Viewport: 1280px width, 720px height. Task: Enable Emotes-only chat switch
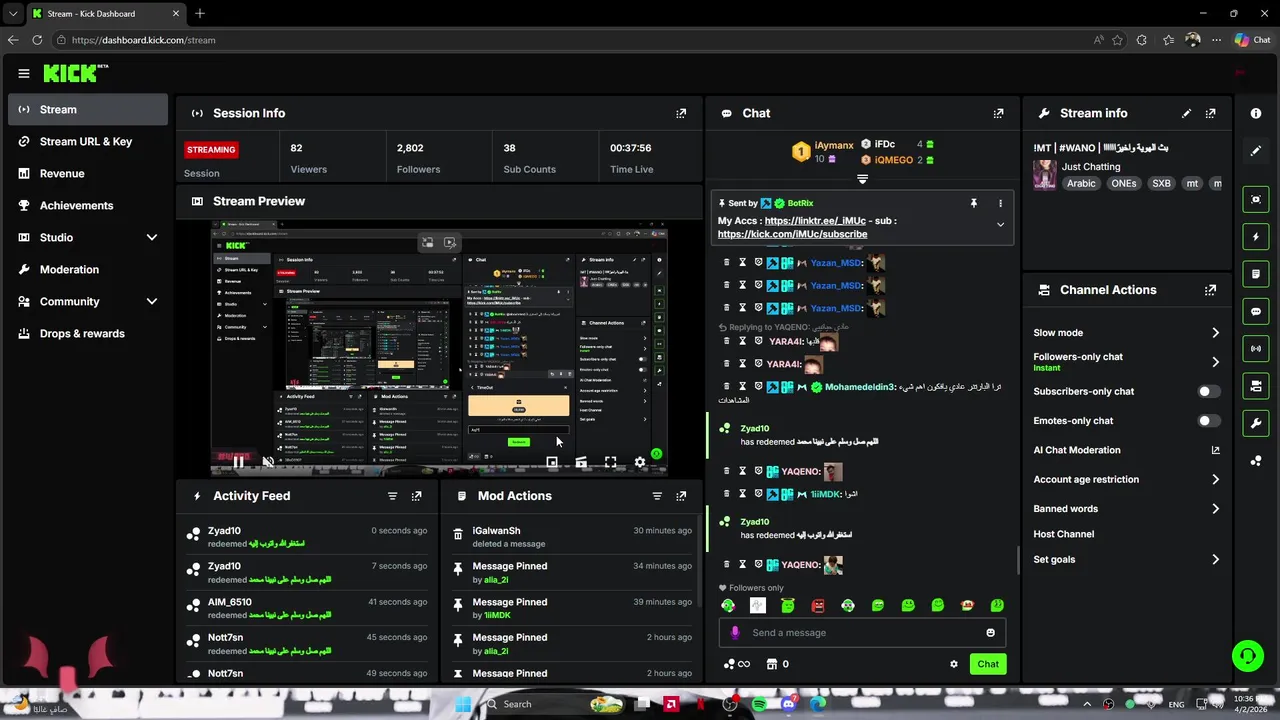[1208, 421]
